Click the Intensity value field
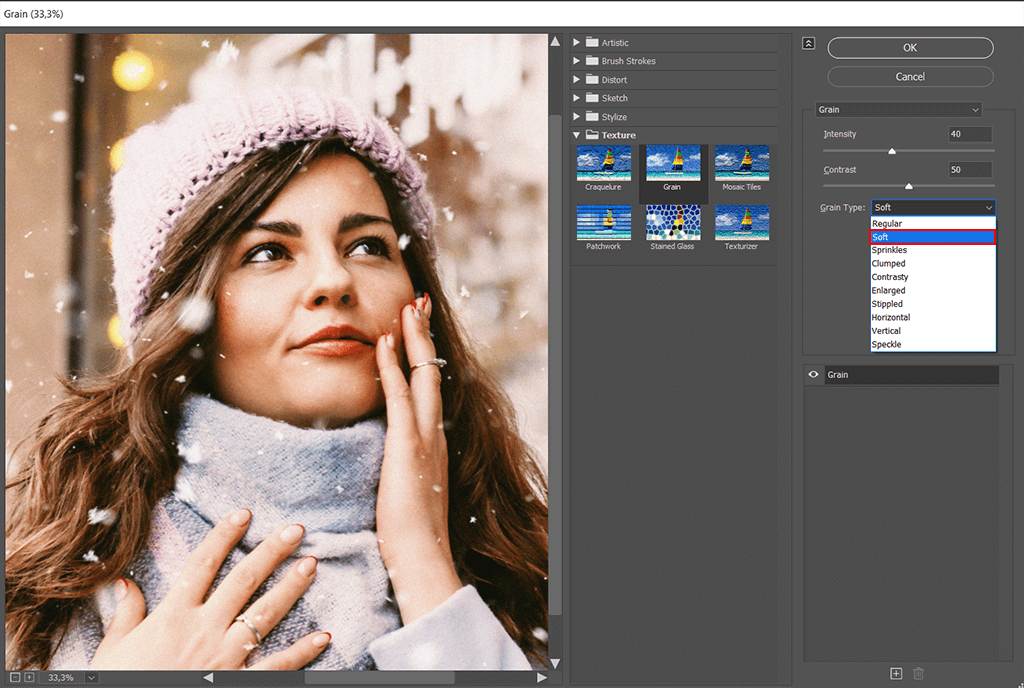Screen dimensions: 1024x688 click(970, 134)
